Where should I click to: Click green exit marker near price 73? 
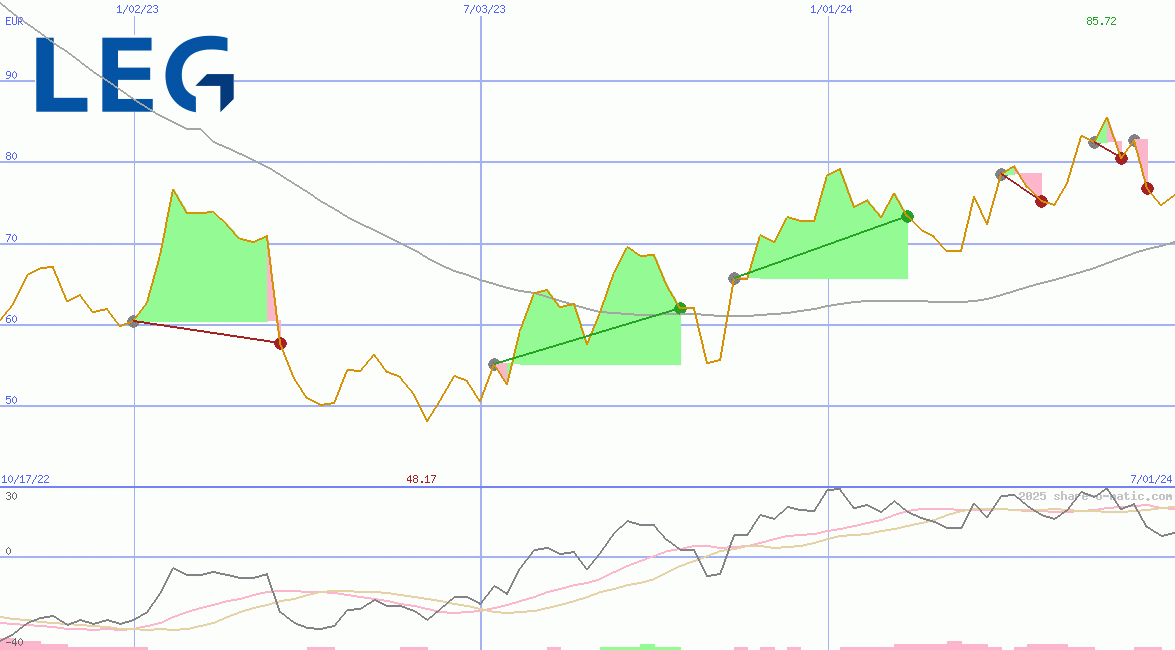click(x=907, y=216)
